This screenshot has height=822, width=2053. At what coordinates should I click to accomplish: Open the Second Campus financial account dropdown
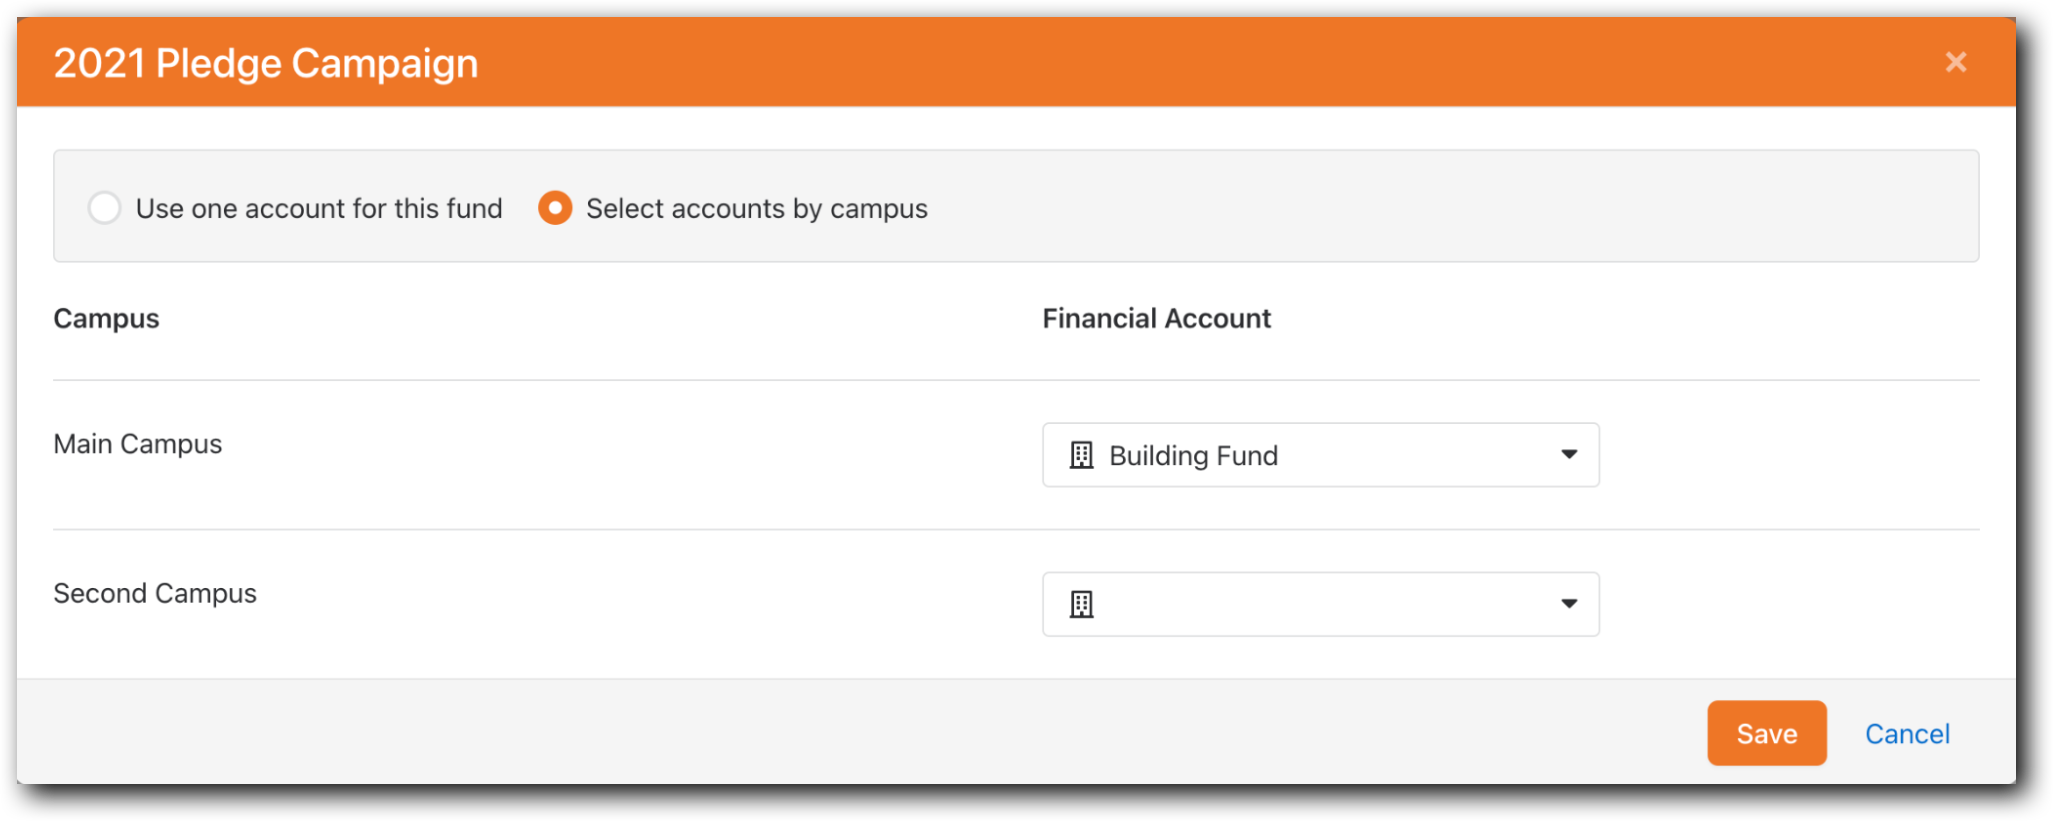(1320, 604)
